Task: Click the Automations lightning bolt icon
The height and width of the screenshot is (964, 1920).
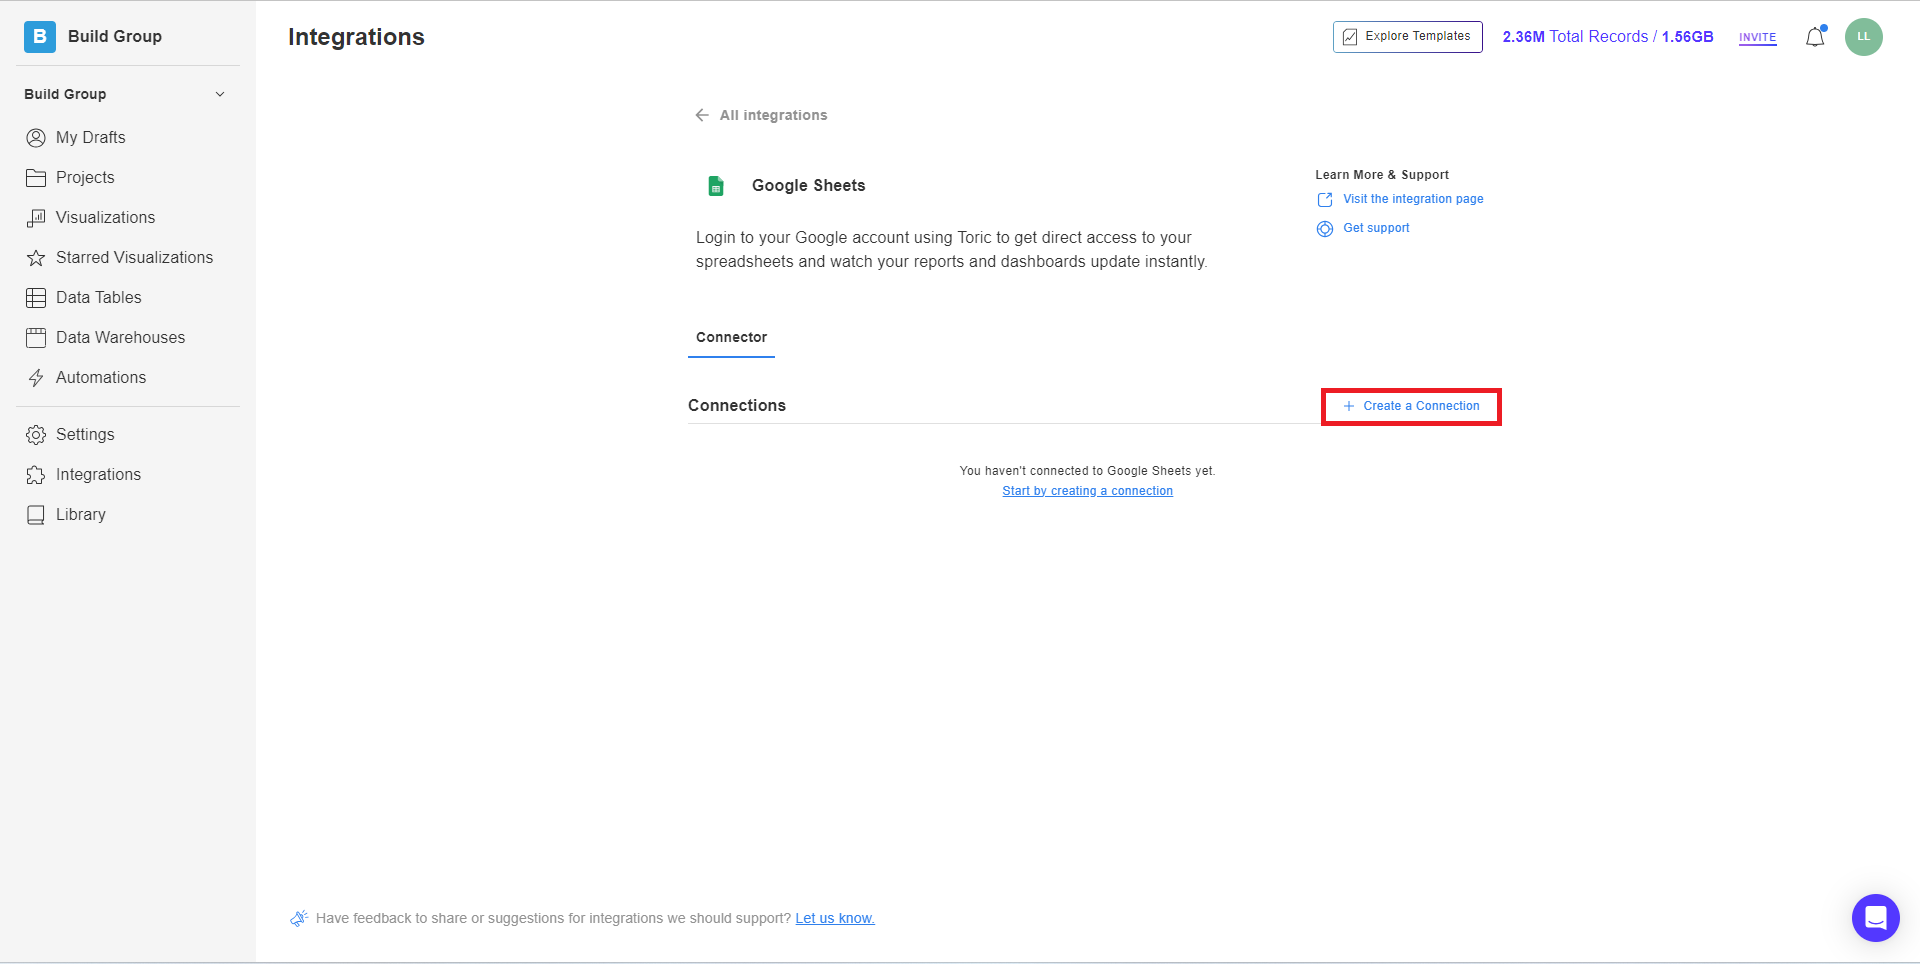Action: [x=36, y=377]
